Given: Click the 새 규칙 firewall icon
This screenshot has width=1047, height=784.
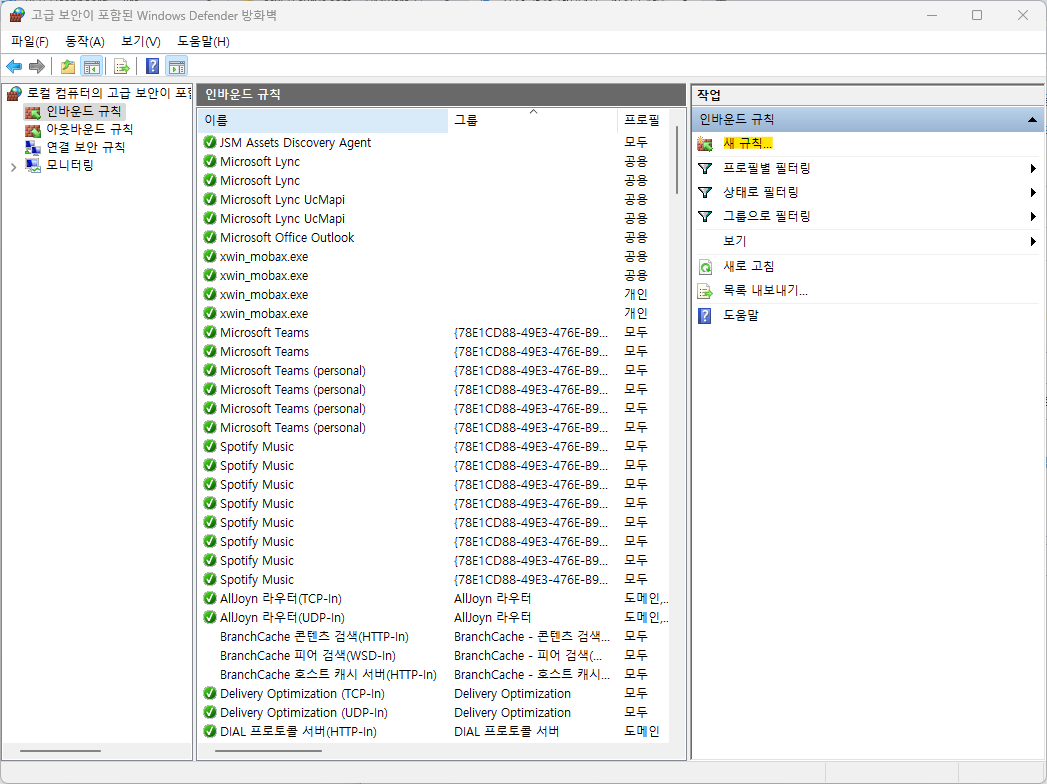Looking at the screenshot, I should 705,144.
